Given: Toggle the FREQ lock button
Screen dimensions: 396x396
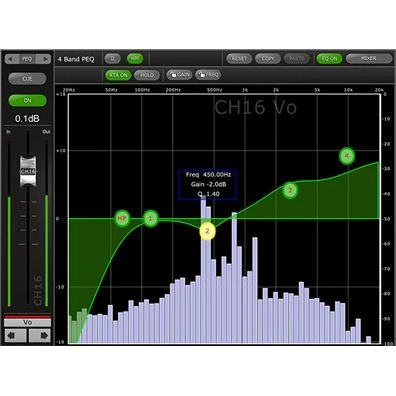Looking at the screenshot, I should point(208,75).
